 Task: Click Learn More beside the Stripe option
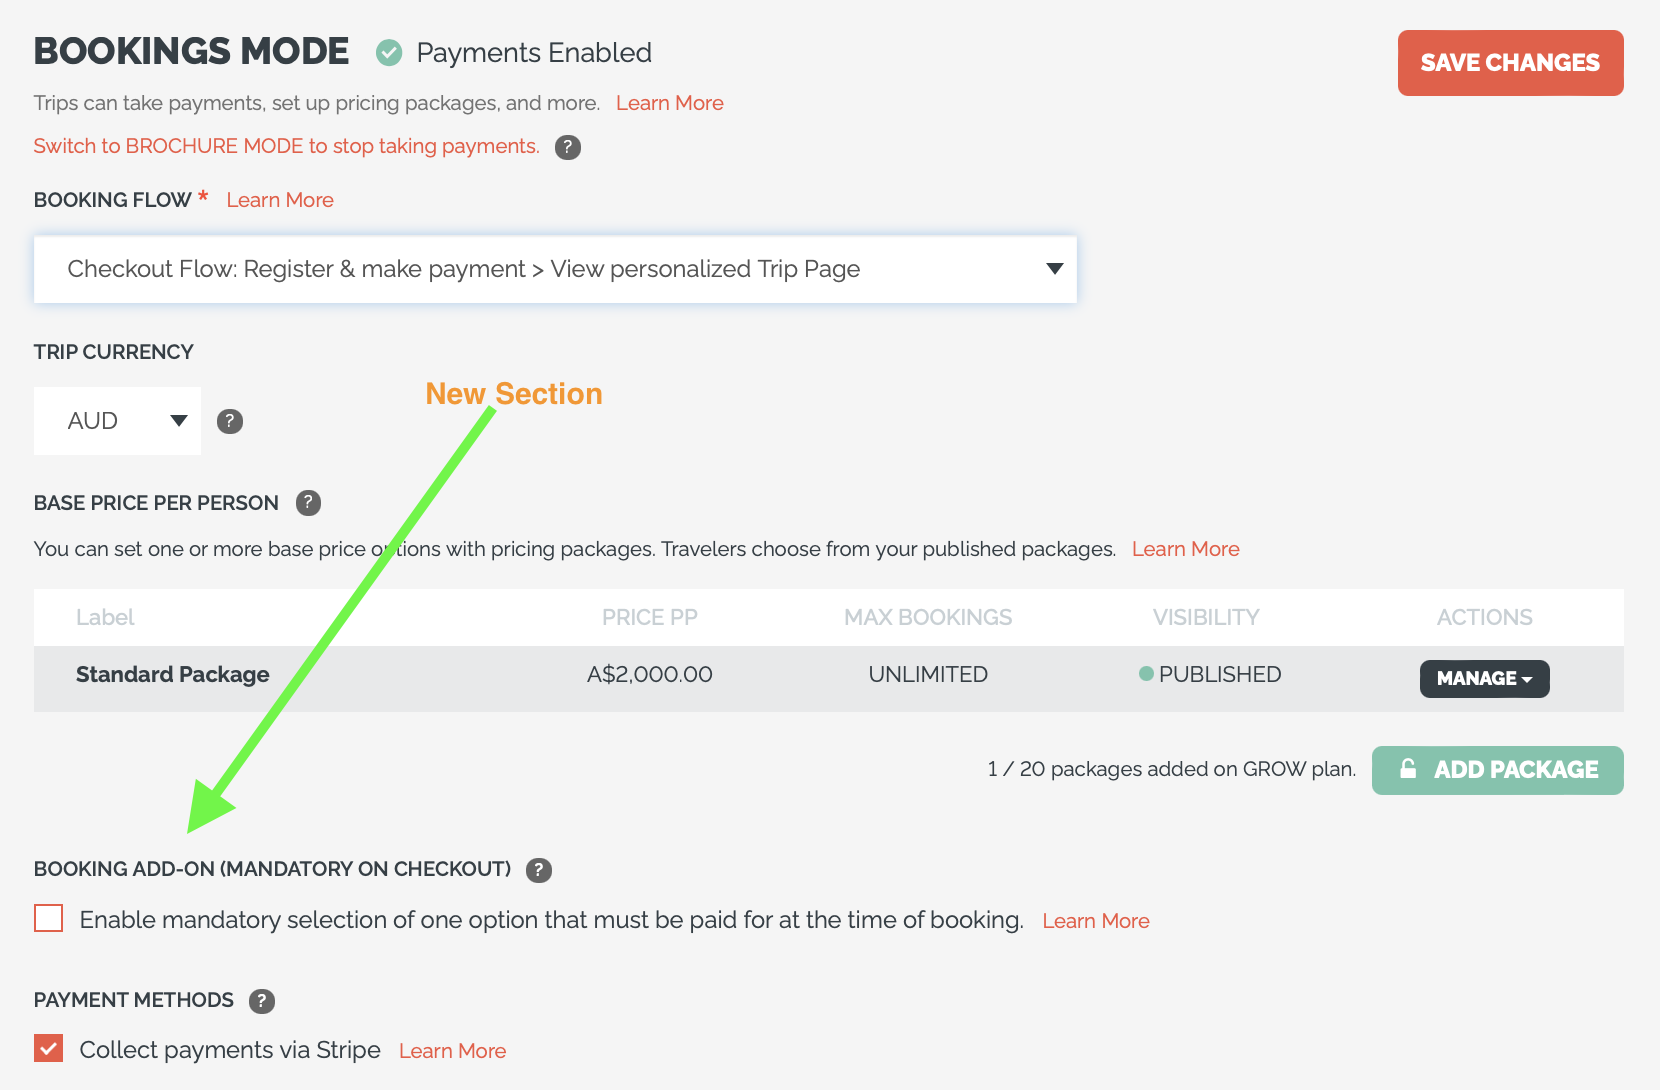point(452,1050)
